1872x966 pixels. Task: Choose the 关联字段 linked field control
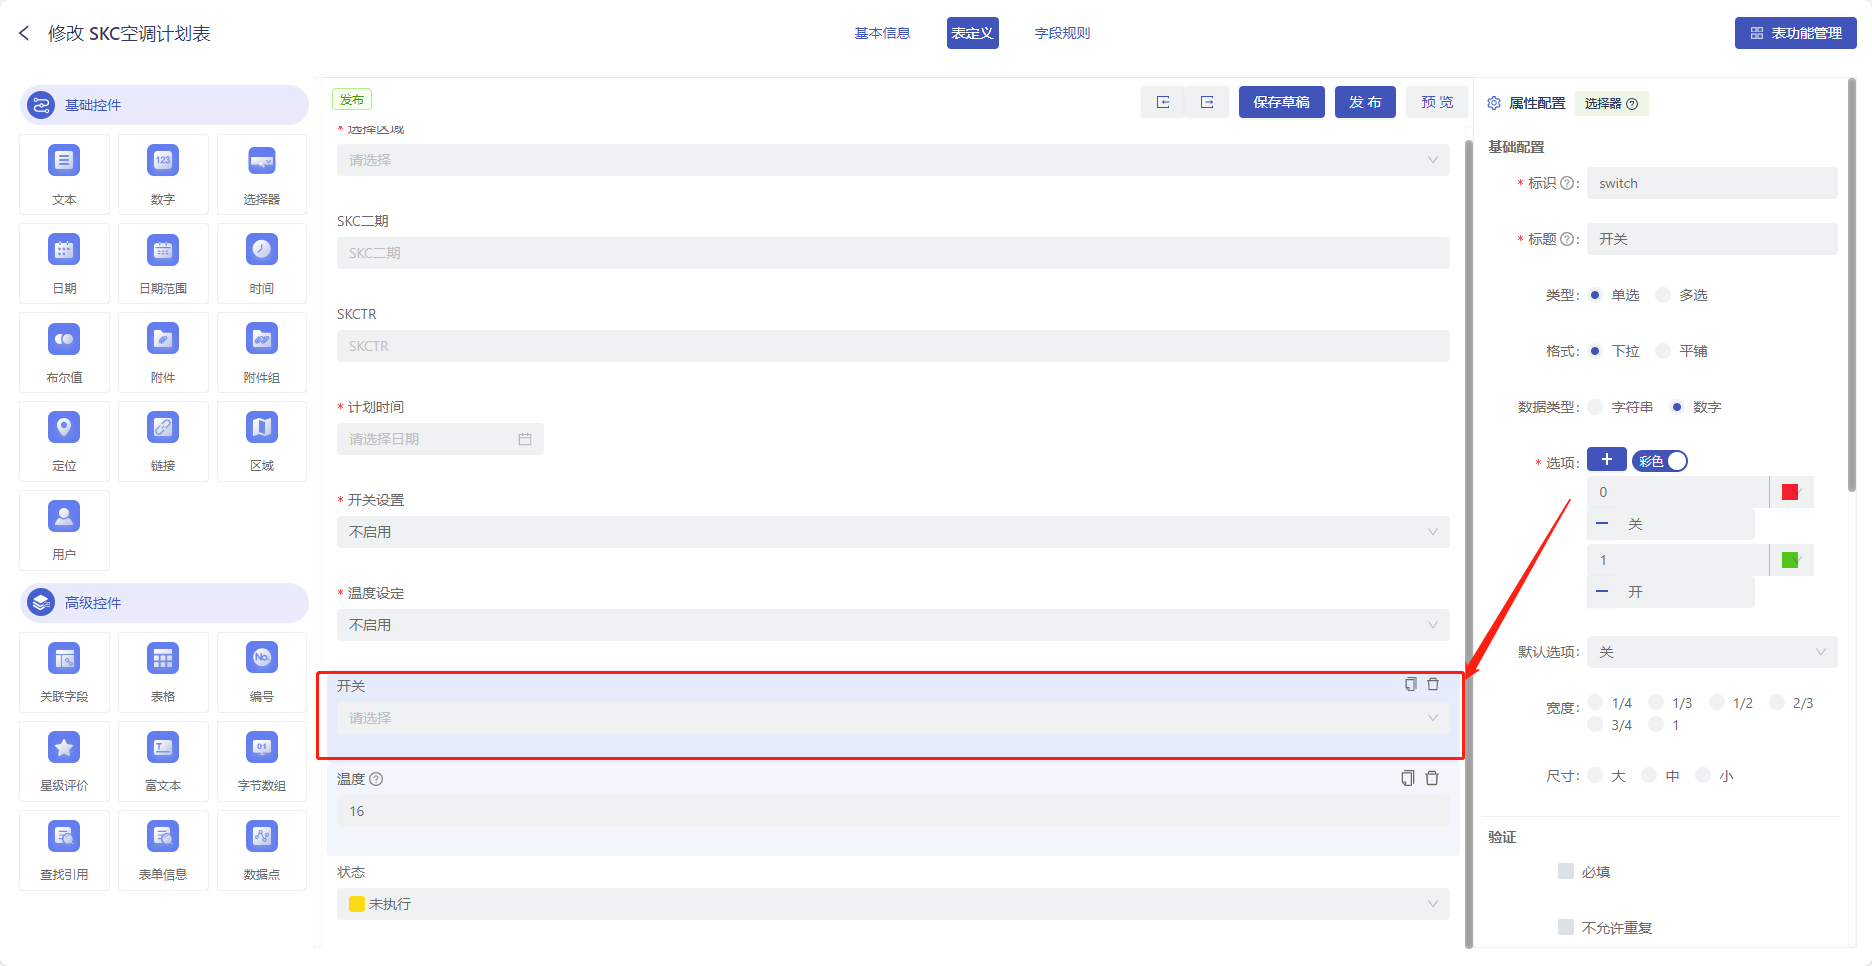pyautogui.click(x=64, y=672)
